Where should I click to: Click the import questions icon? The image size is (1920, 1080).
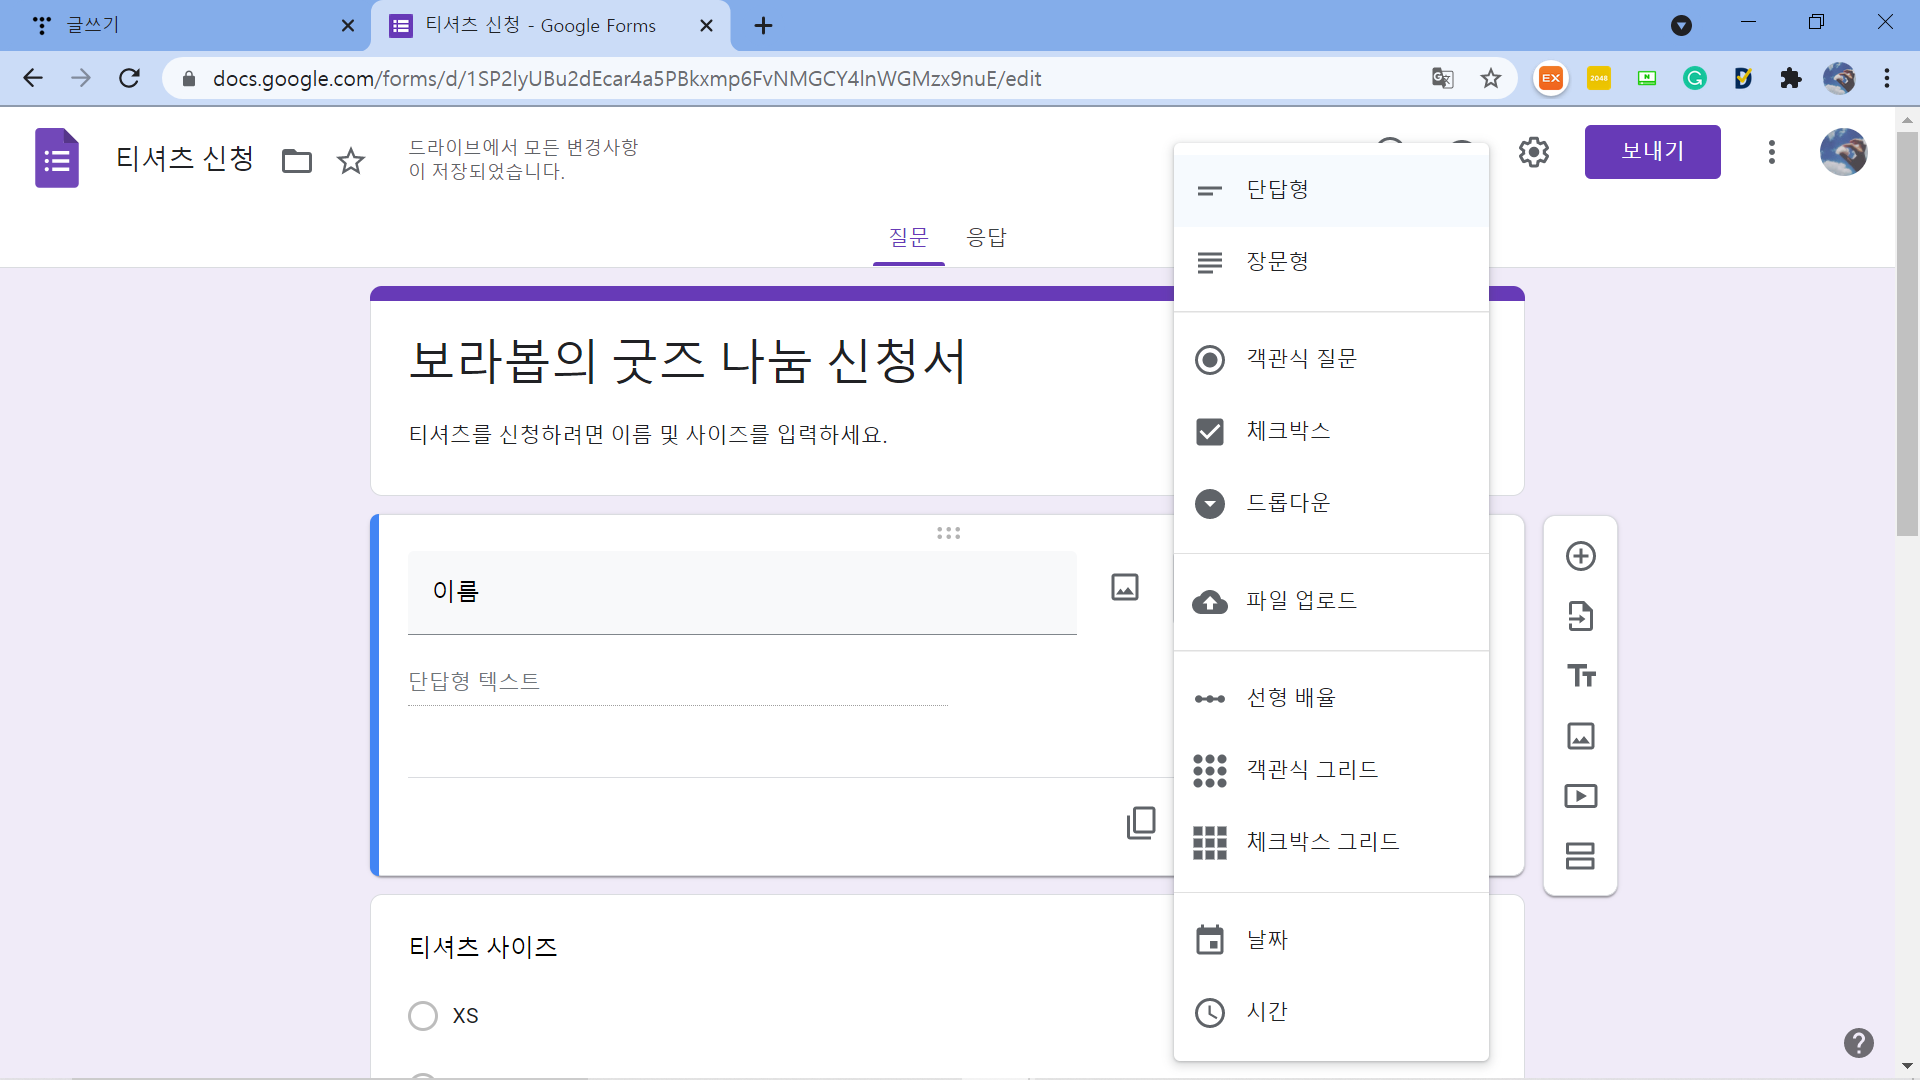1580,616
